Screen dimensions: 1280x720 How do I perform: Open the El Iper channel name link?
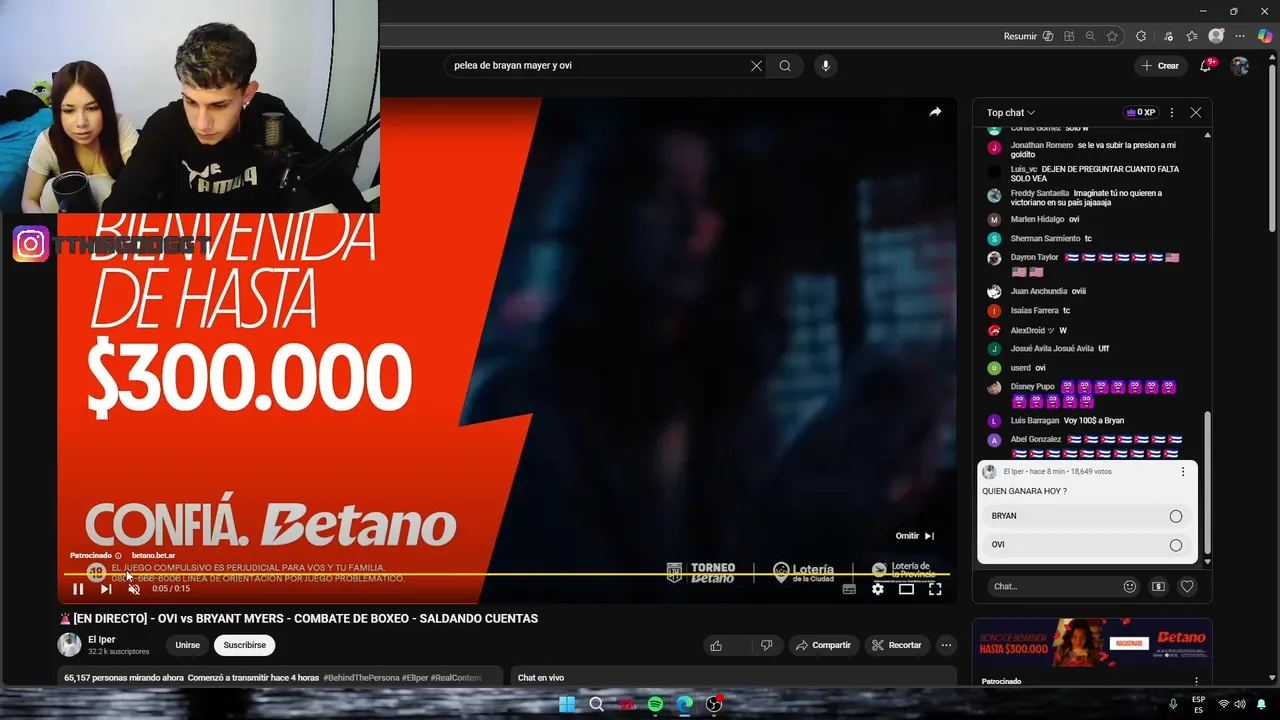click(100, 639)
